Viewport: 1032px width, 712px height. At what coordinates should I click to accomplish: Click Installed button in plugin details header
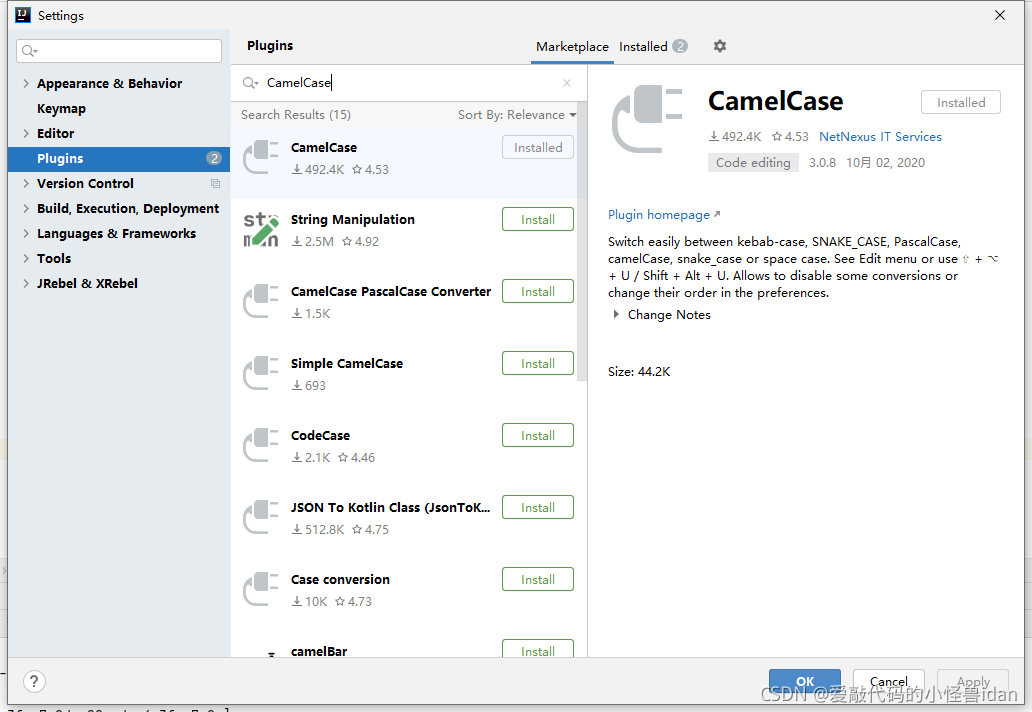point(961,103)
